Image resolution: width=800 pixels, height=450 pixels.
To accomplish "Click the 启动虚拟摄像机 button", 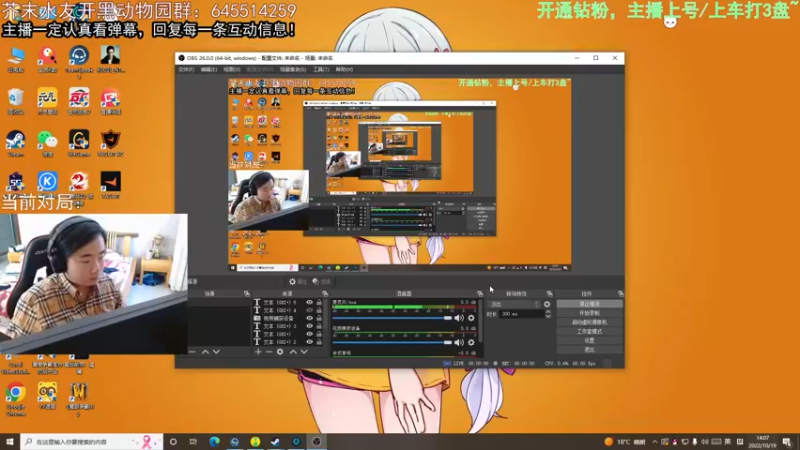I will click(x=589, y=322).
